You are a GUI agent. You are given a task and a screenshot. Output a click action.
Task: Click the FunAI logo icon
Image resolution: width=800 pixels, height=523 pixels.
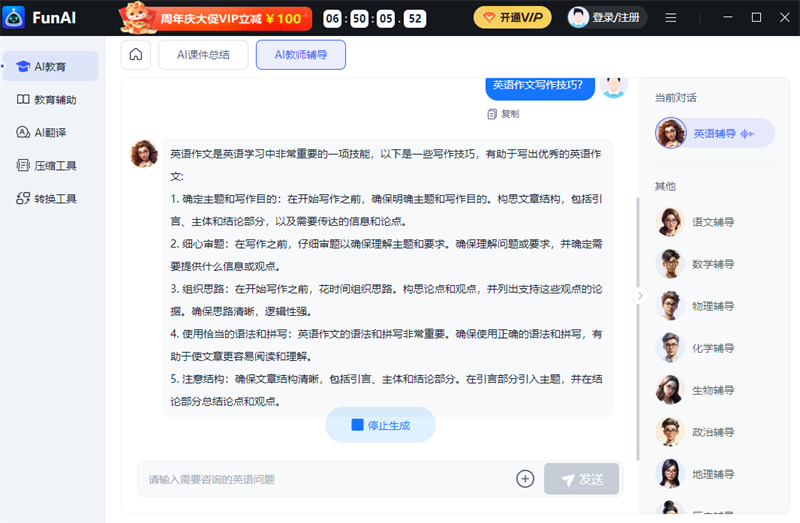[x=14, y=17]
